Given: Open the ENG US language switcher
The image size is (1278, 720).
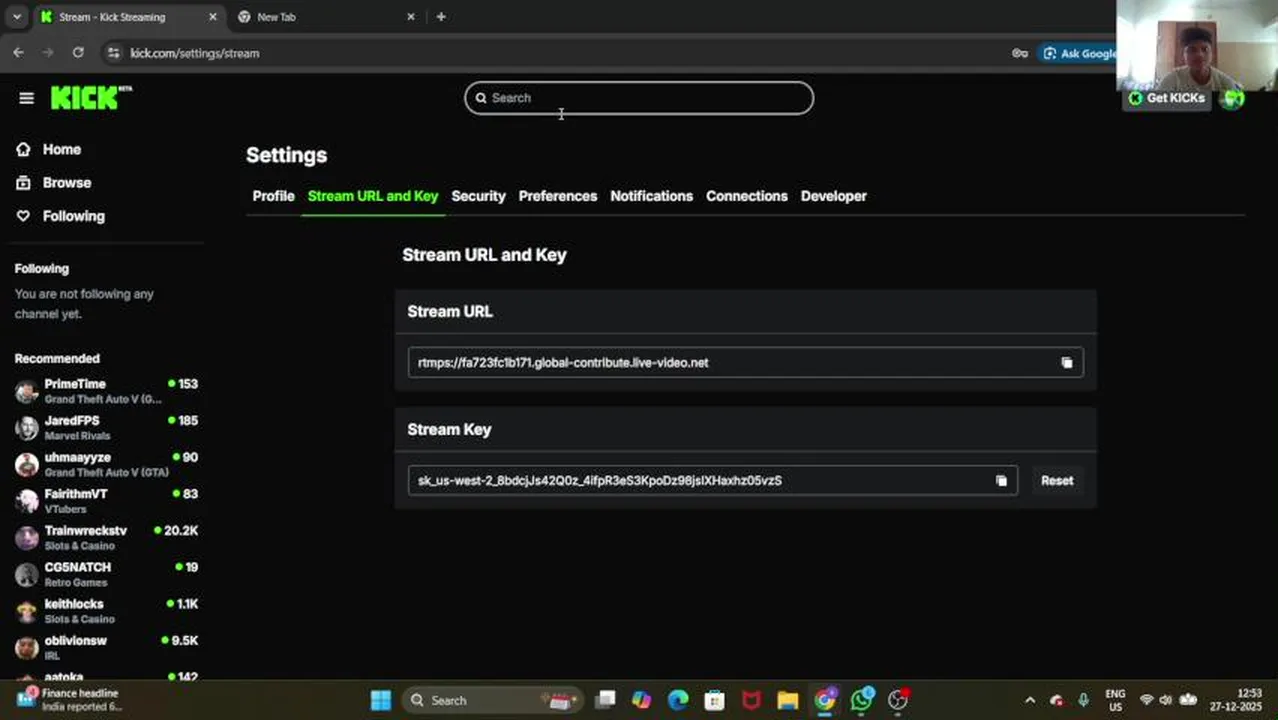Looking at the screenshot, I should pyautogui.click(x=1115, y=700).
